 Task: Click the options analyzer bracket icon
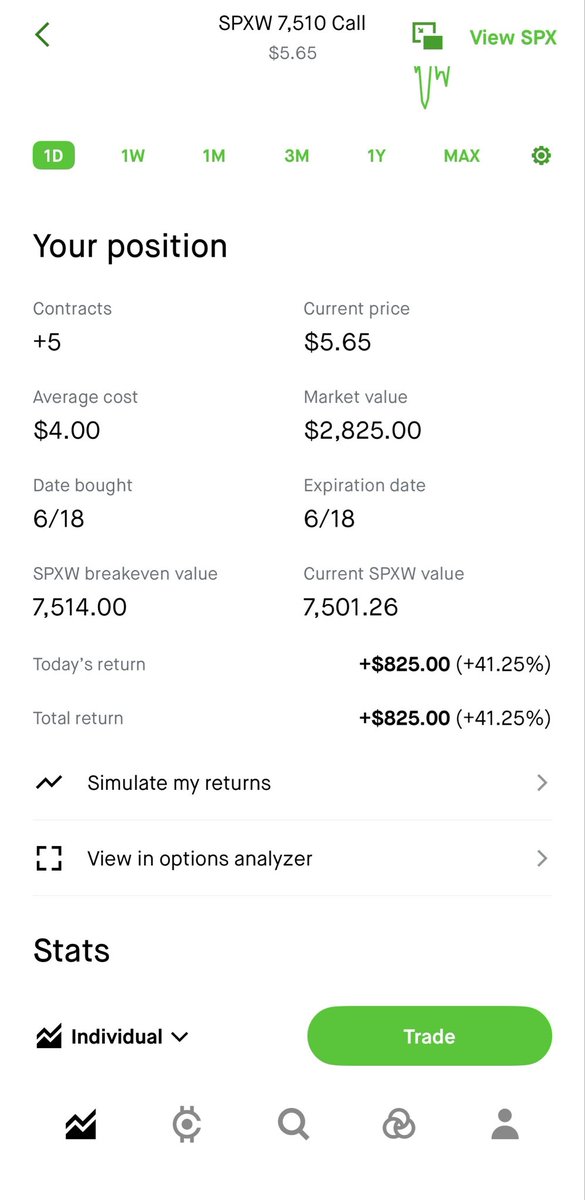tap(48, 858)
